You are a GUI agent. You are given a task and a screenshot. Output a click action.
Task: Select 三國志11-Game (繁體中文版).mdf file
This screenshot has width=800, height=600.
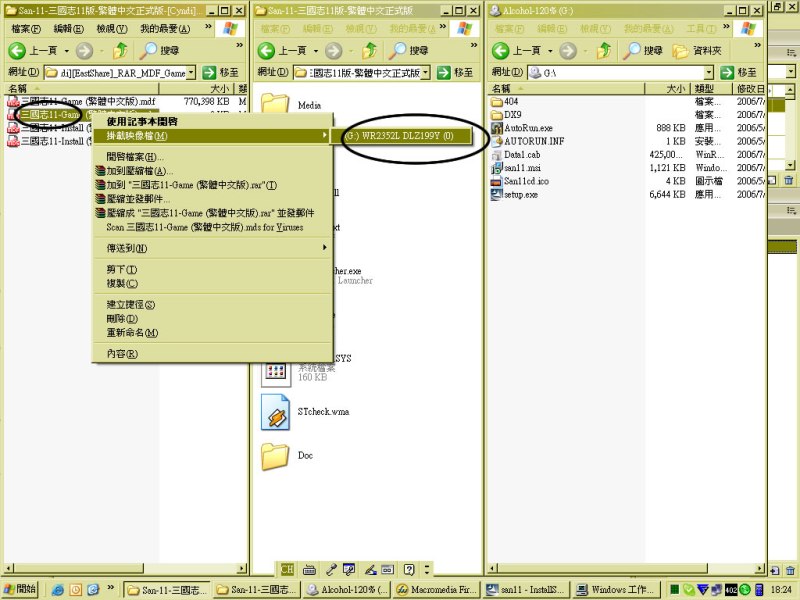(82, 102)
